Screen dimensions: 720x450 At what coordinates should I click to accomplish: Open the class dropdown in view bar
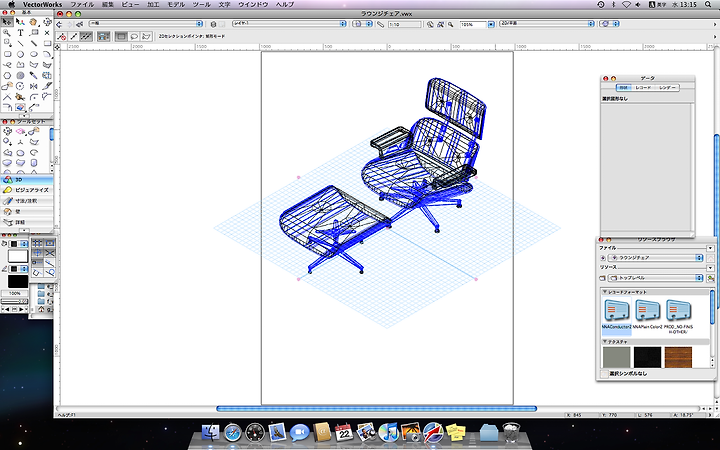click(146, 24)
